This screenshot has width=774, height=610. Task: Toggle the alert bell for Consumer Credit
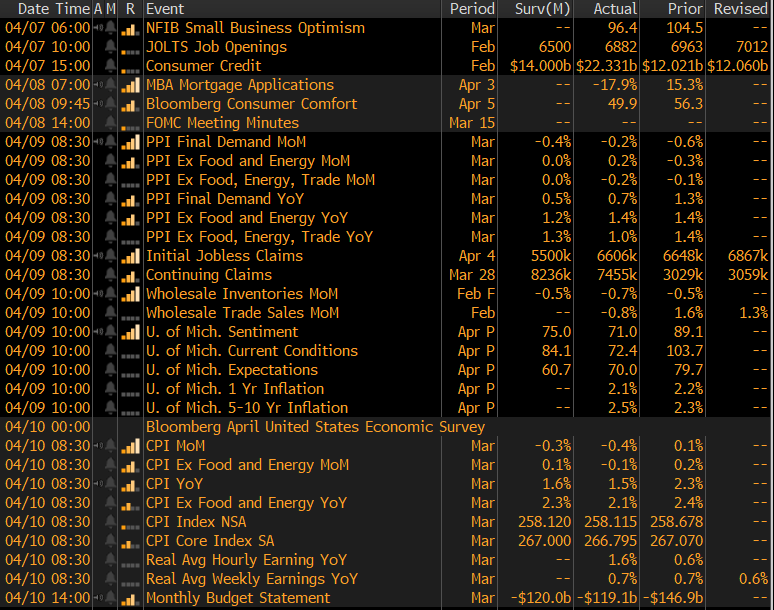click(x=111, y=66)
